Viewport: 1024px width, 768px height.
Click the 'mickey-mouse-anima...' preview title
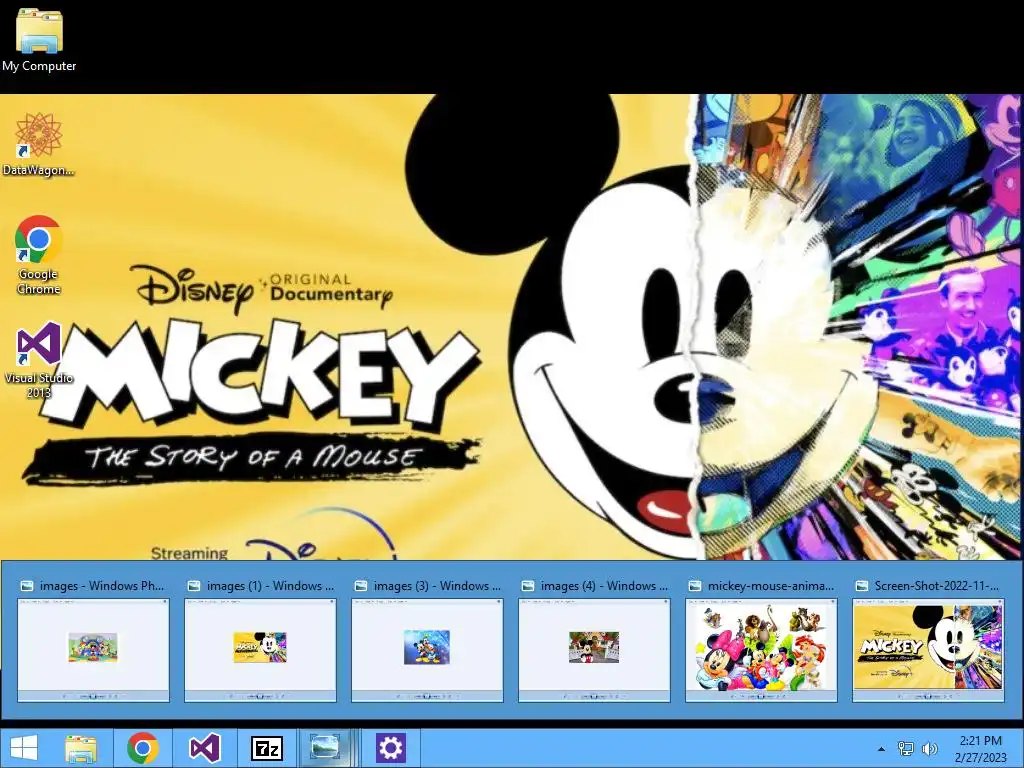pyautogui.click(x=771, y=586)
